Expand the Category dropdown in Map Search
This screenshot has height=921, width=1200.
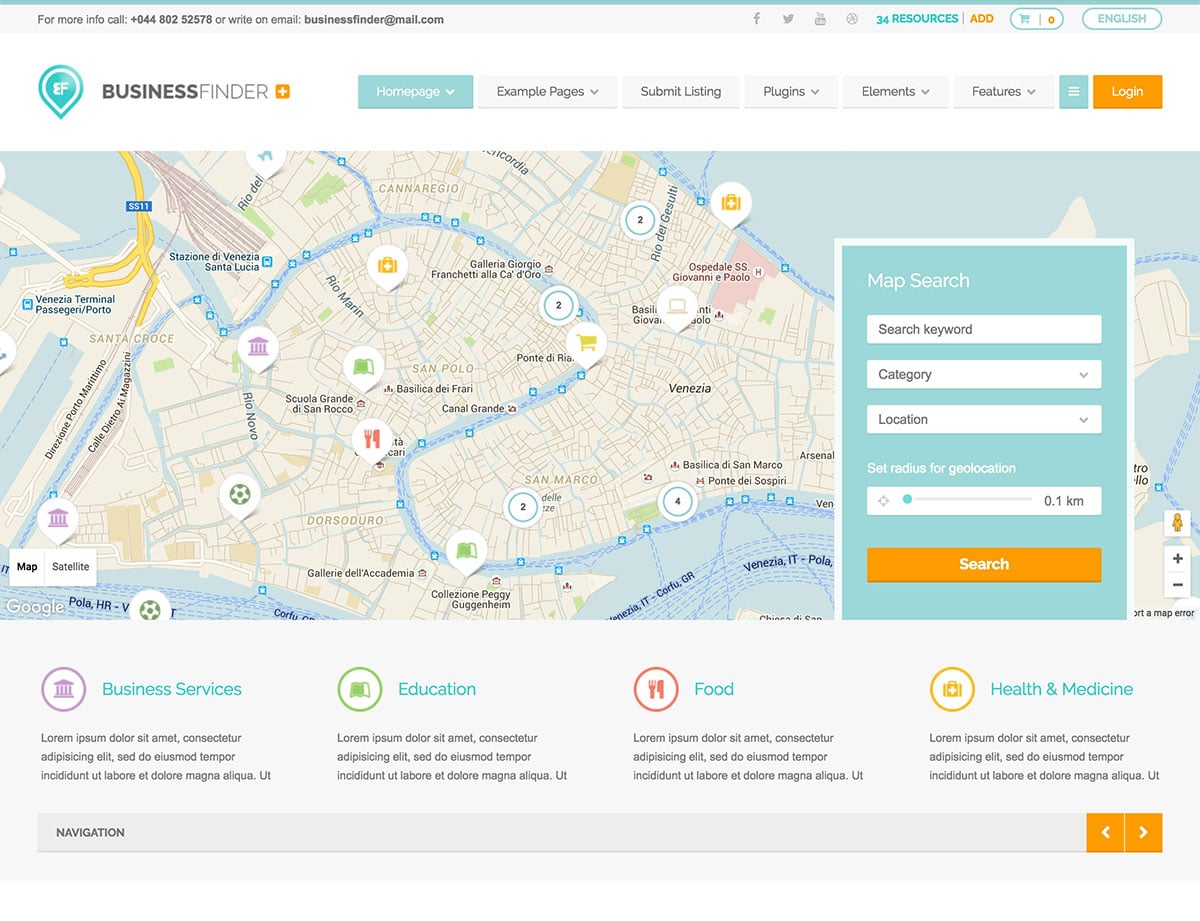point(984,374)
